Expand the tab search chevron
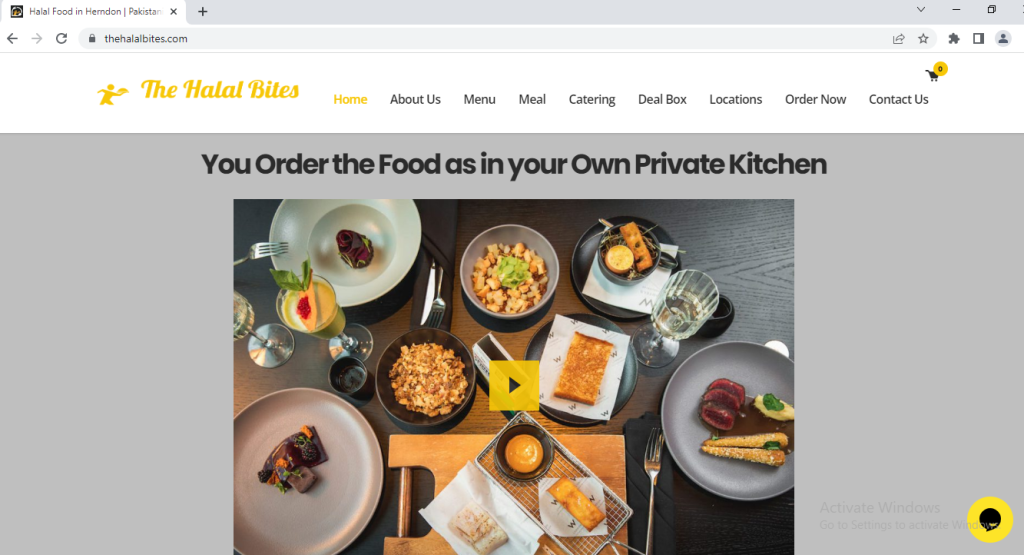 pyautogui.click(x=921, y=10)
